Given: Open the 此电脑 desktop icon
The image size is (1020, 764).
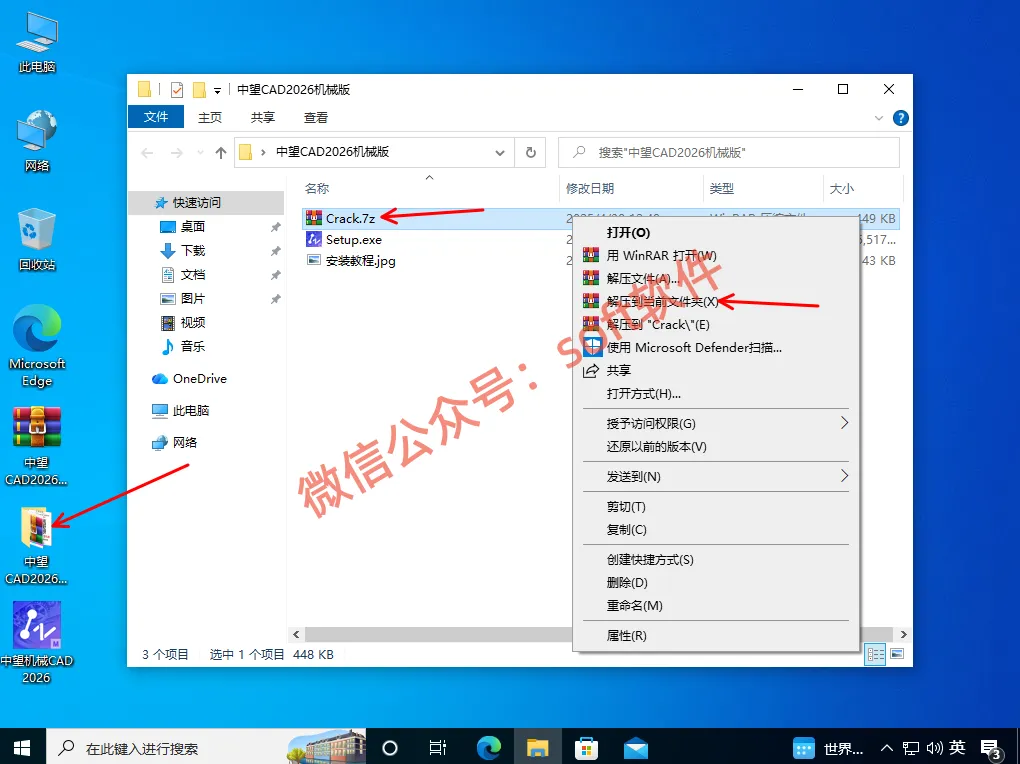Looking at the screenshot, I should pos(37,42).
